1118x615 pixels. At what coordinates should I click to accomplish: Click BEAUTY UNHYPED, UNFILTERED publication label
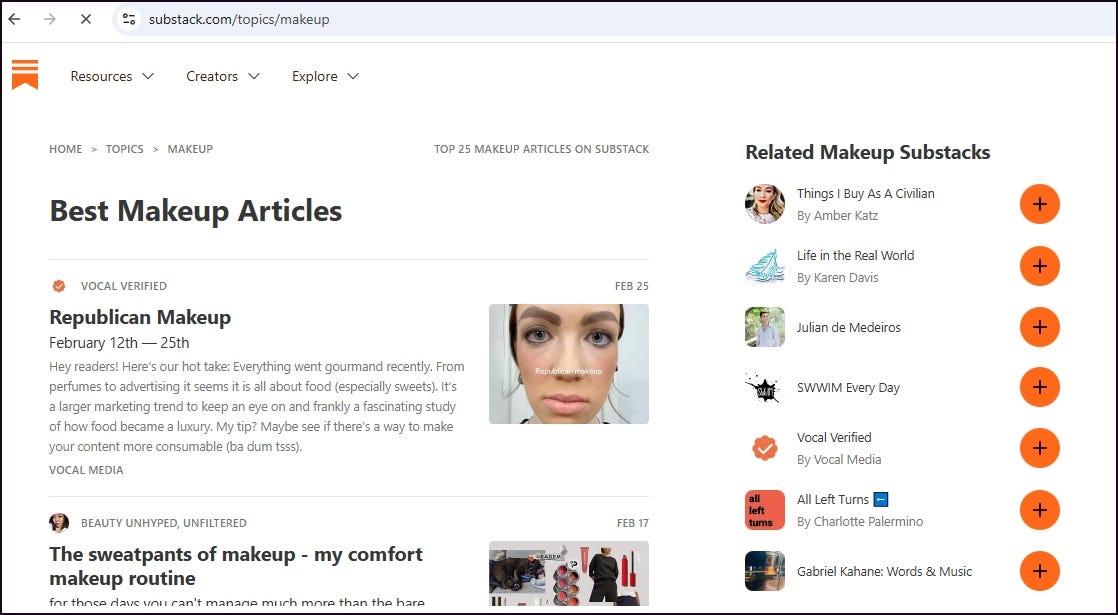(163, 522)
